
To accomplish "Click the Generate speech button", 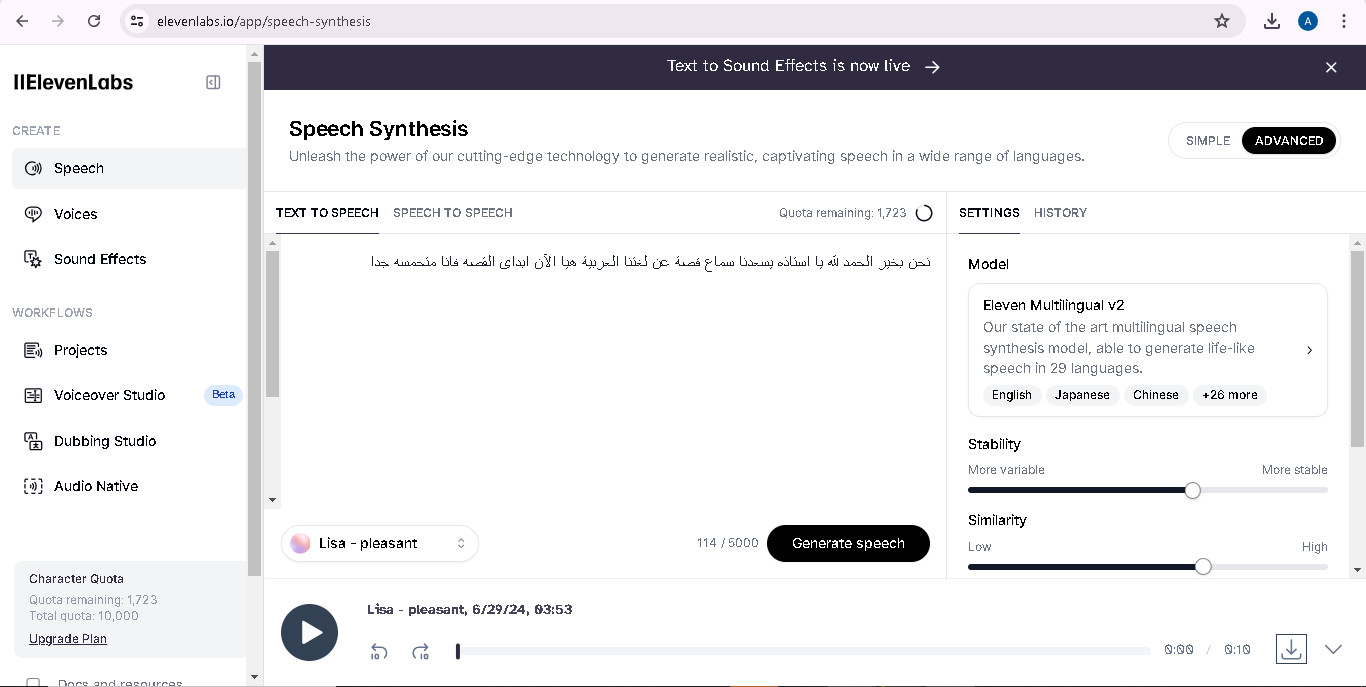I will pyautogui.click(x=848, y=543).
